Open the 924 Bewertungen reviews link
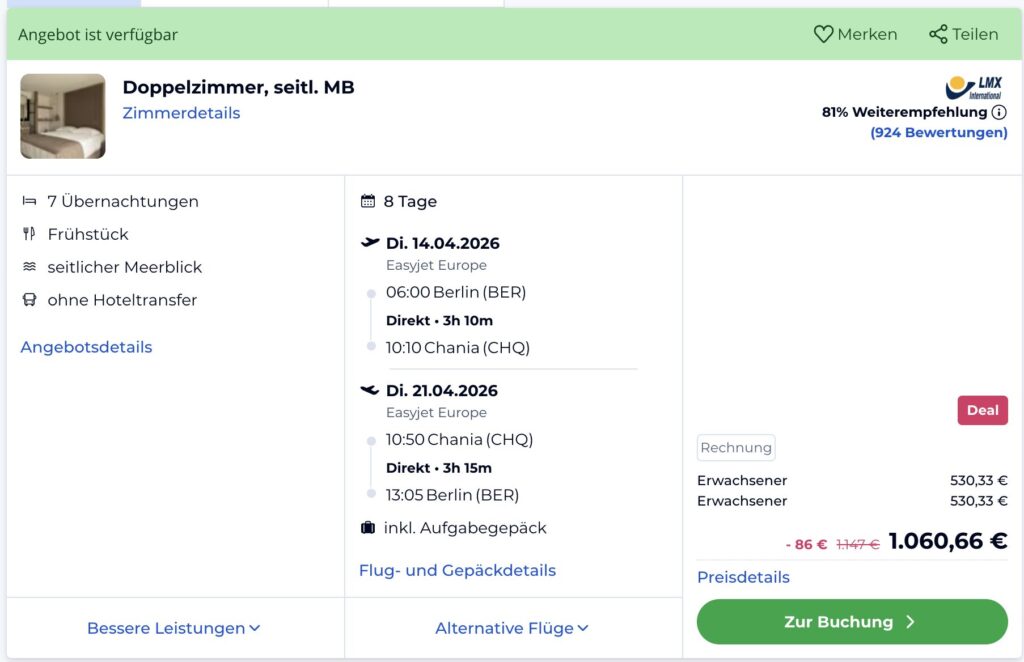This screenshot has height=662, width=1024. click(939, 132)
